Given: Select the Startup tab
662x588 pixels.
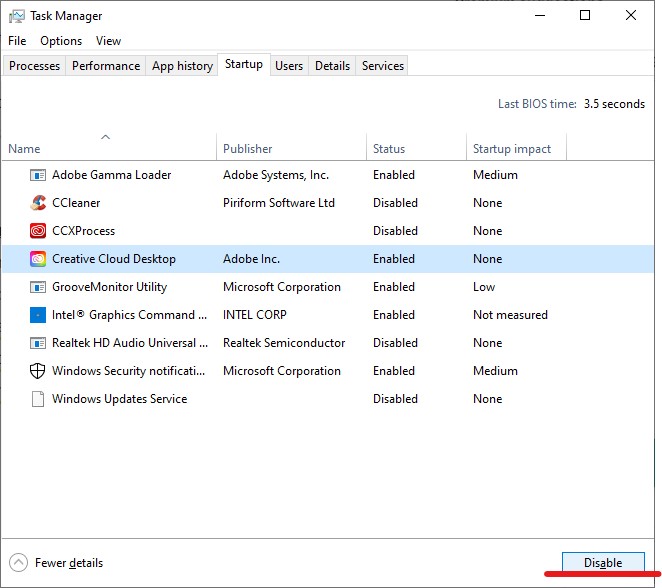Looking at the screenshot, I should (x=244, y=64).
